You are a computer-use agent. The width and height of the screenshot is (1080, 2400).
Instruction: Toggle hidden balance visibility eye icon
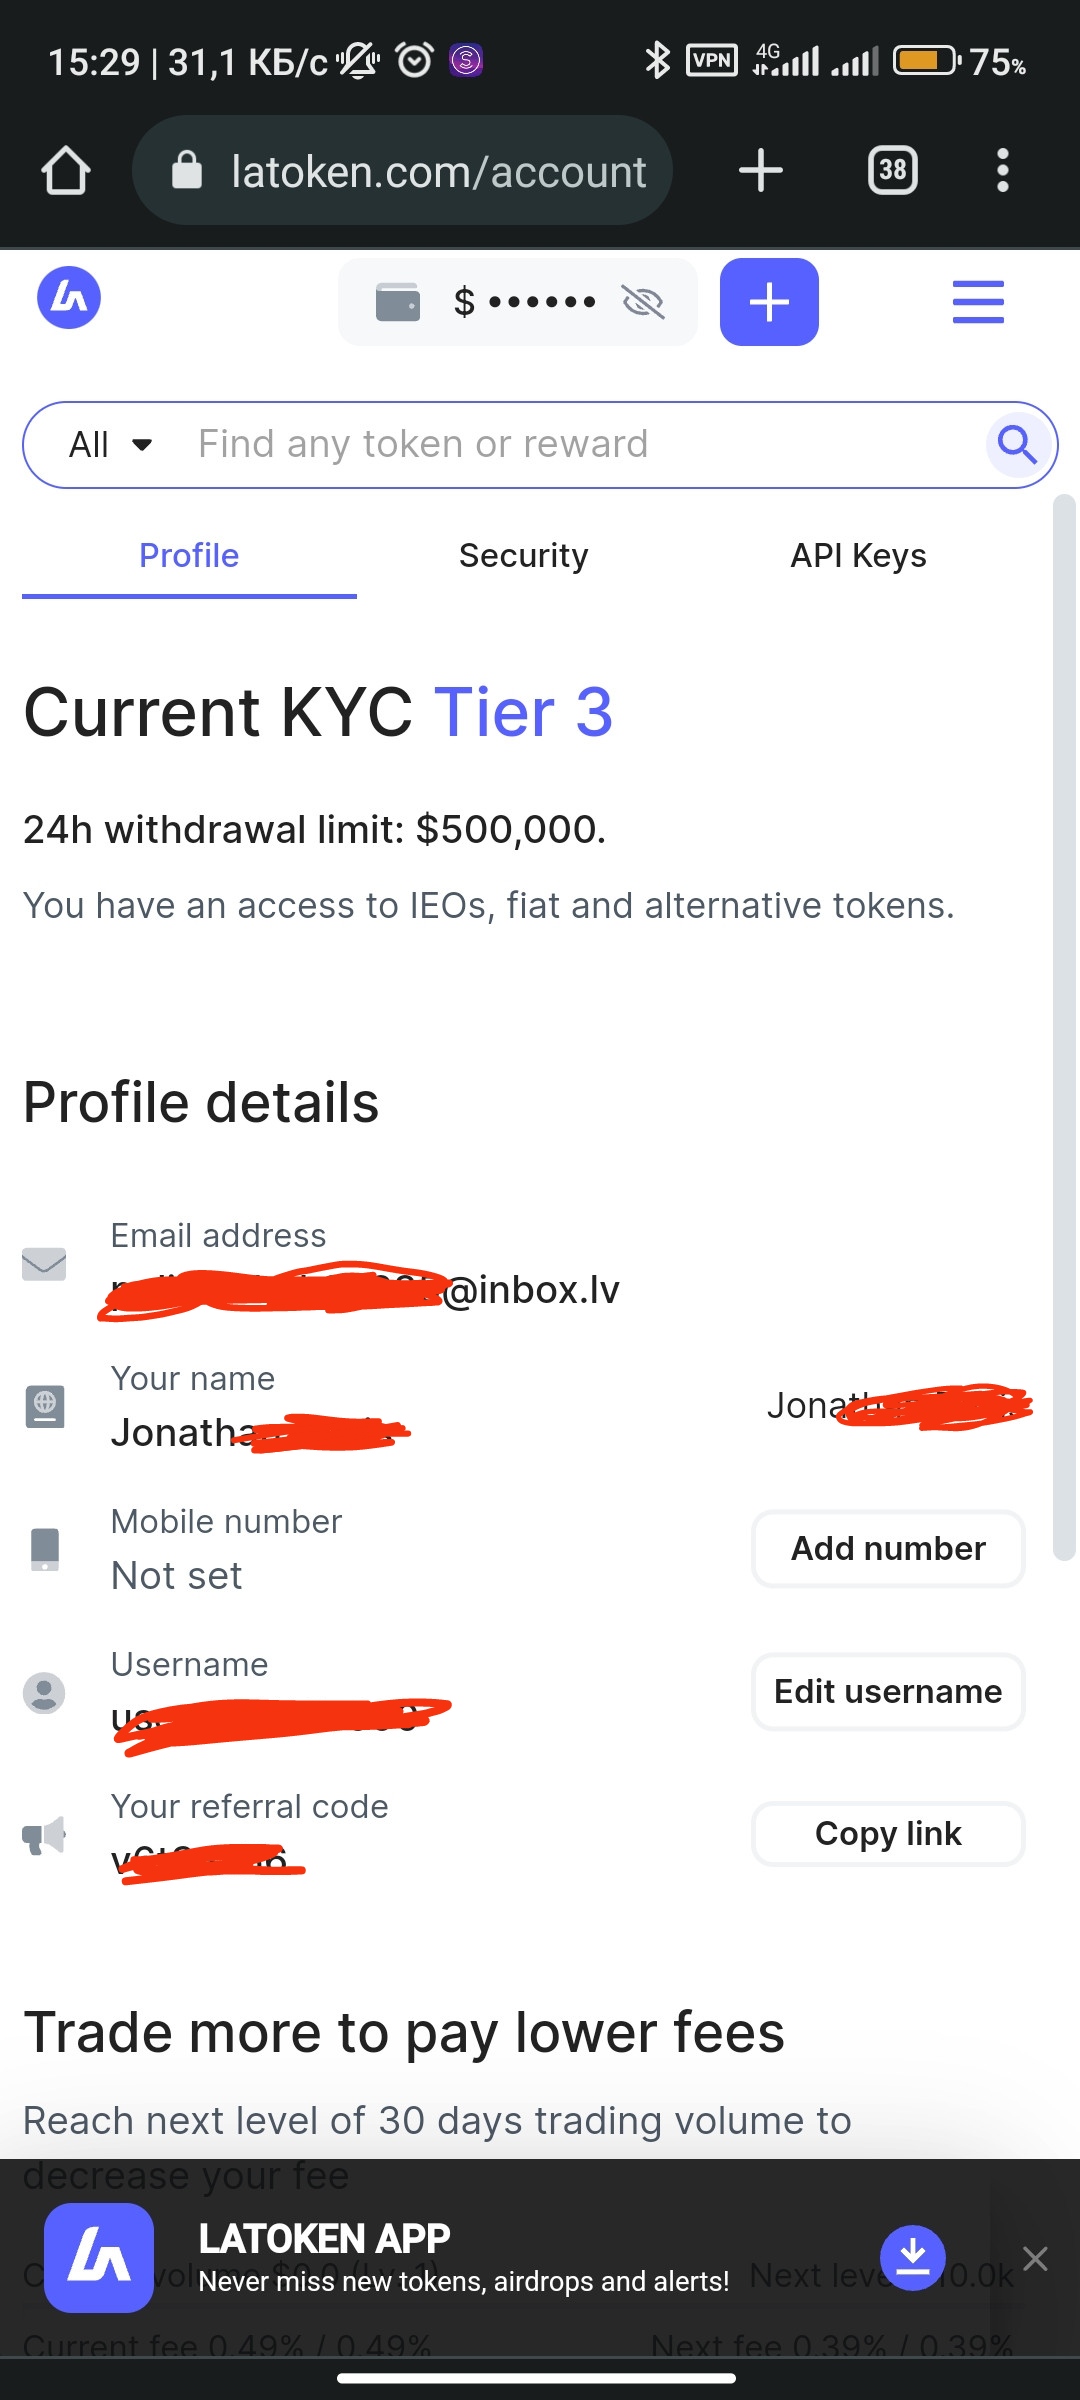tap(643, 301)
